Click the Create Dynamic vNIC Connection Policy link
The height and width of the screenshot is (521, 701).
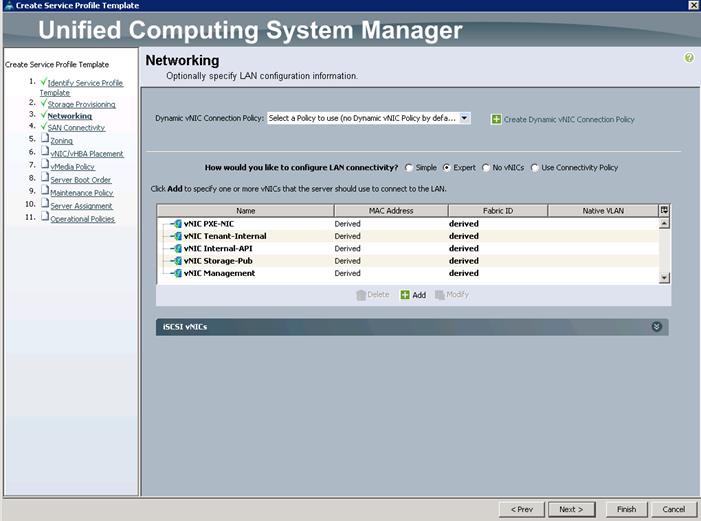click(569, 119)
